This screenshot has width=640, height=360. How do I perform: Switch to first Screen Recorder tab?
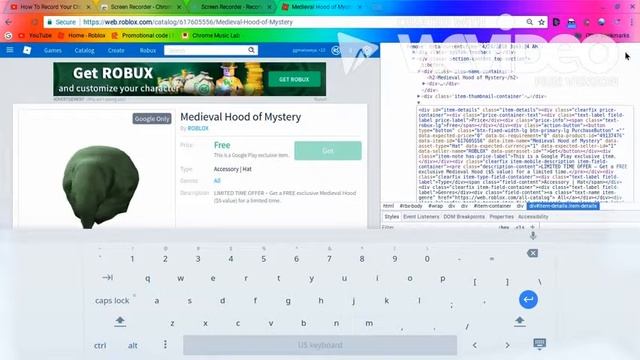[141, 7]
